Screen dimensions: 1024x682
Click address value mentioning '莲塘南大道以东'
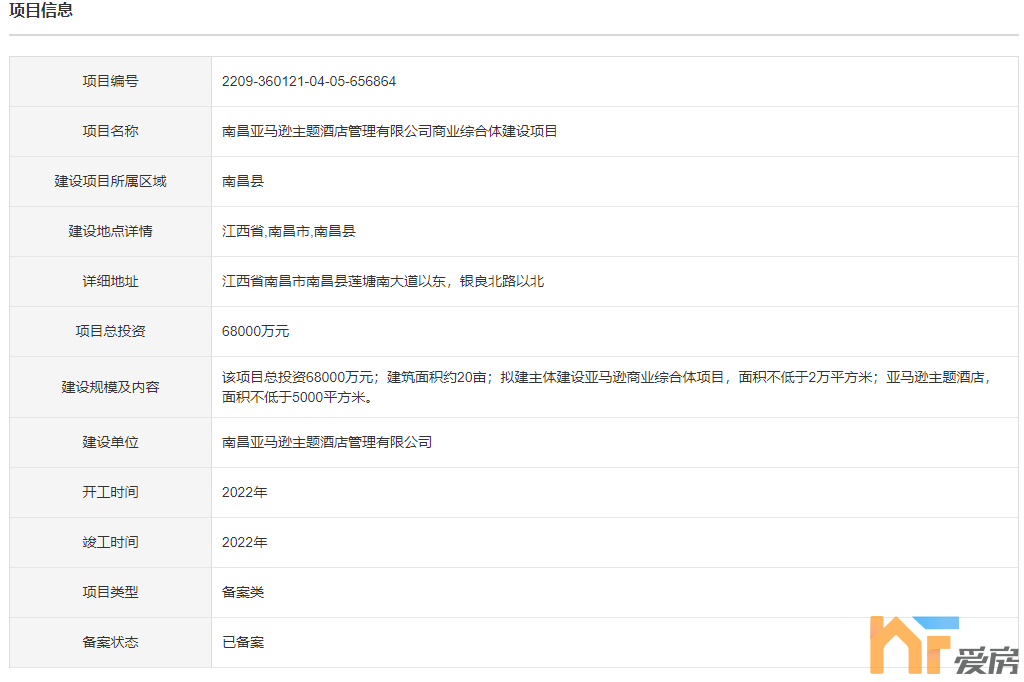tap(383, 282)
